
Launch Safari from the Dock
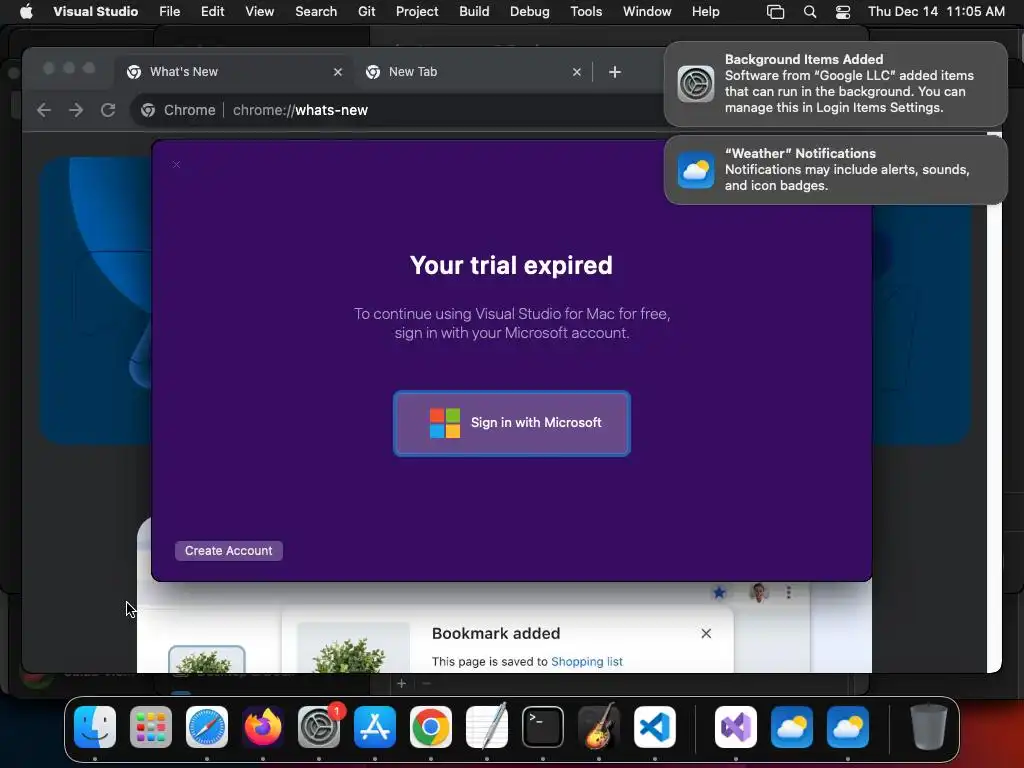[207, 727]
